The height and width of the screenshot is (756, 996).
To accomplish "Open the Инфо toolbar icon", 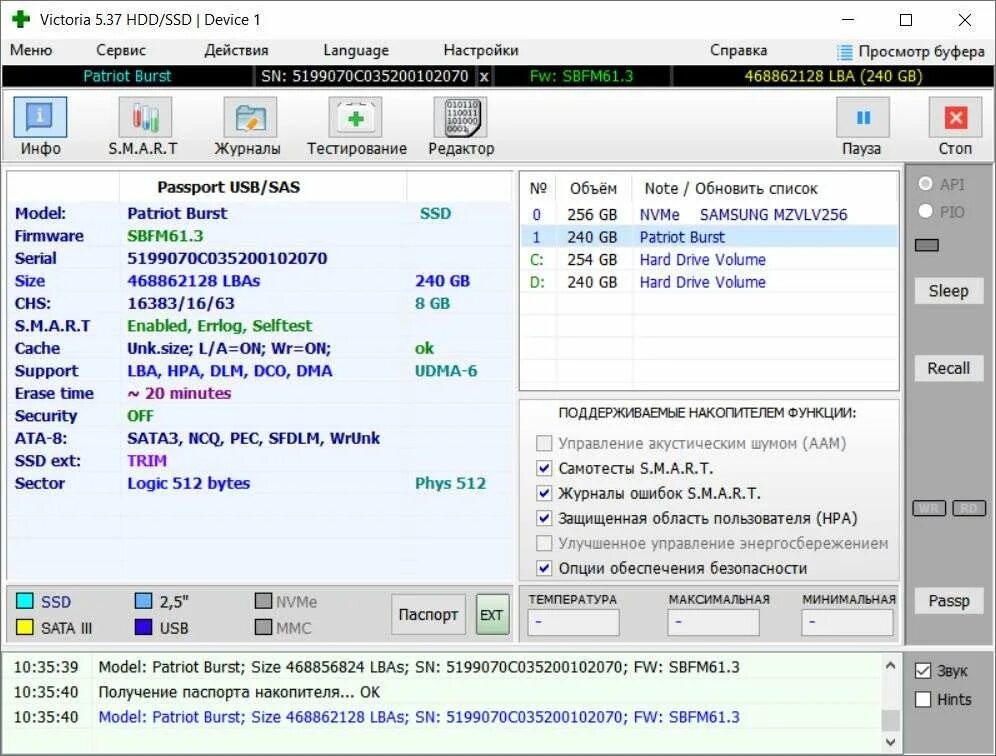I will (x=40, y=118).
